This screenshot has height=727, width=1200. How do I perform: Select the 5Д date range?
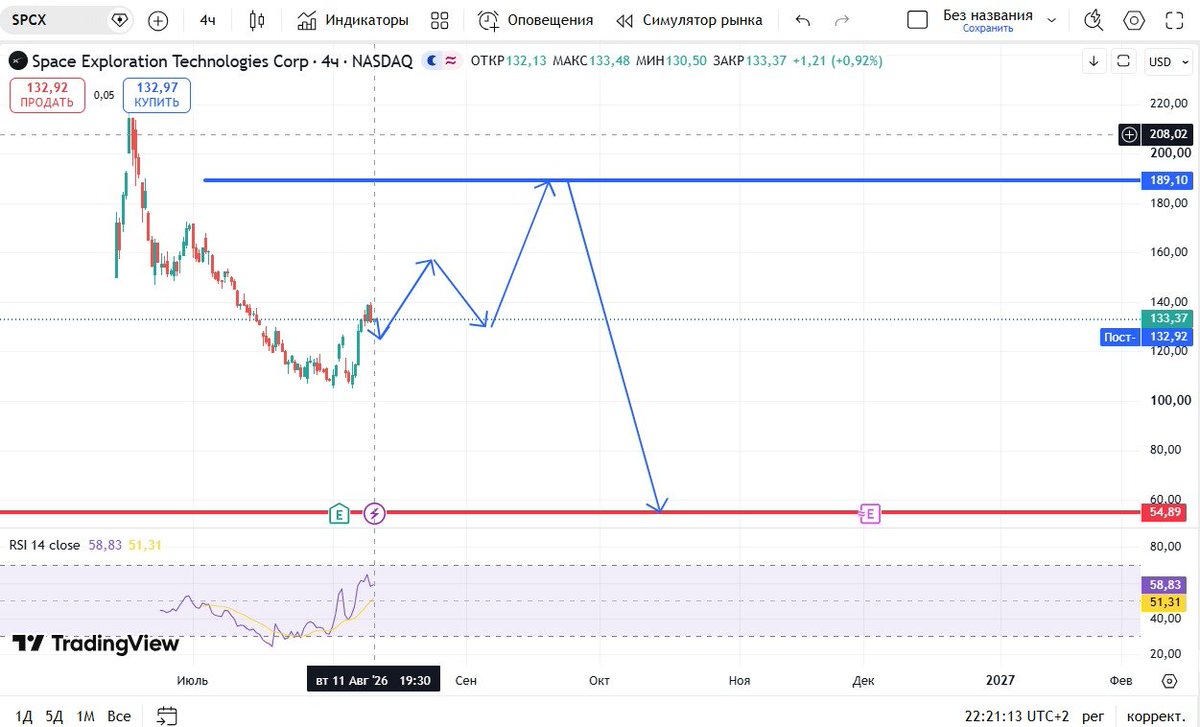pyautogui.click(x=55, y=716)
